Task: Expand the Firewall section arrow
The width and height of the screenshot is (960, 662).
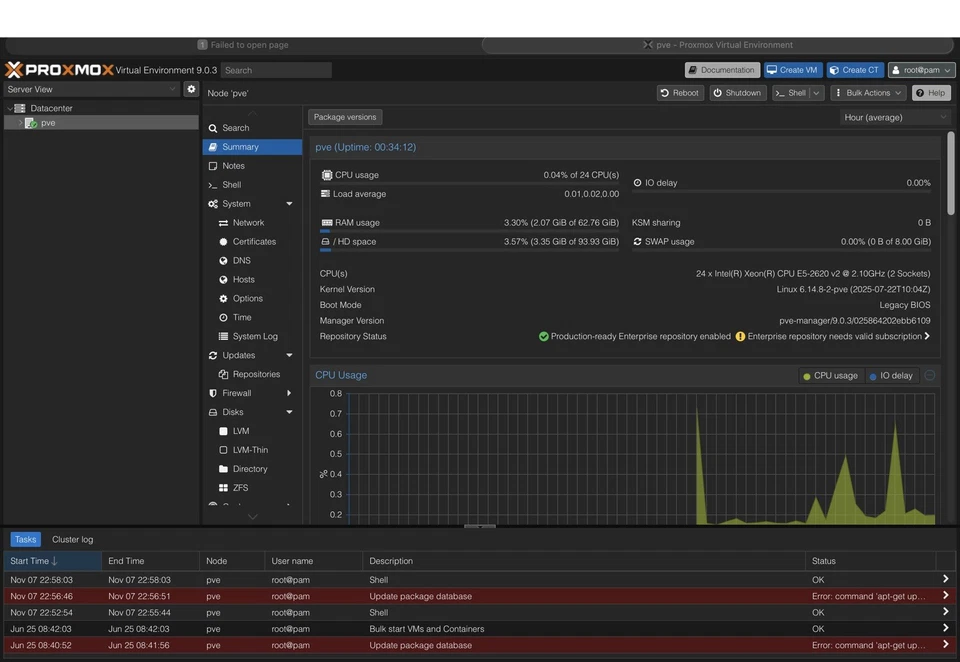Action: point(289,394)
